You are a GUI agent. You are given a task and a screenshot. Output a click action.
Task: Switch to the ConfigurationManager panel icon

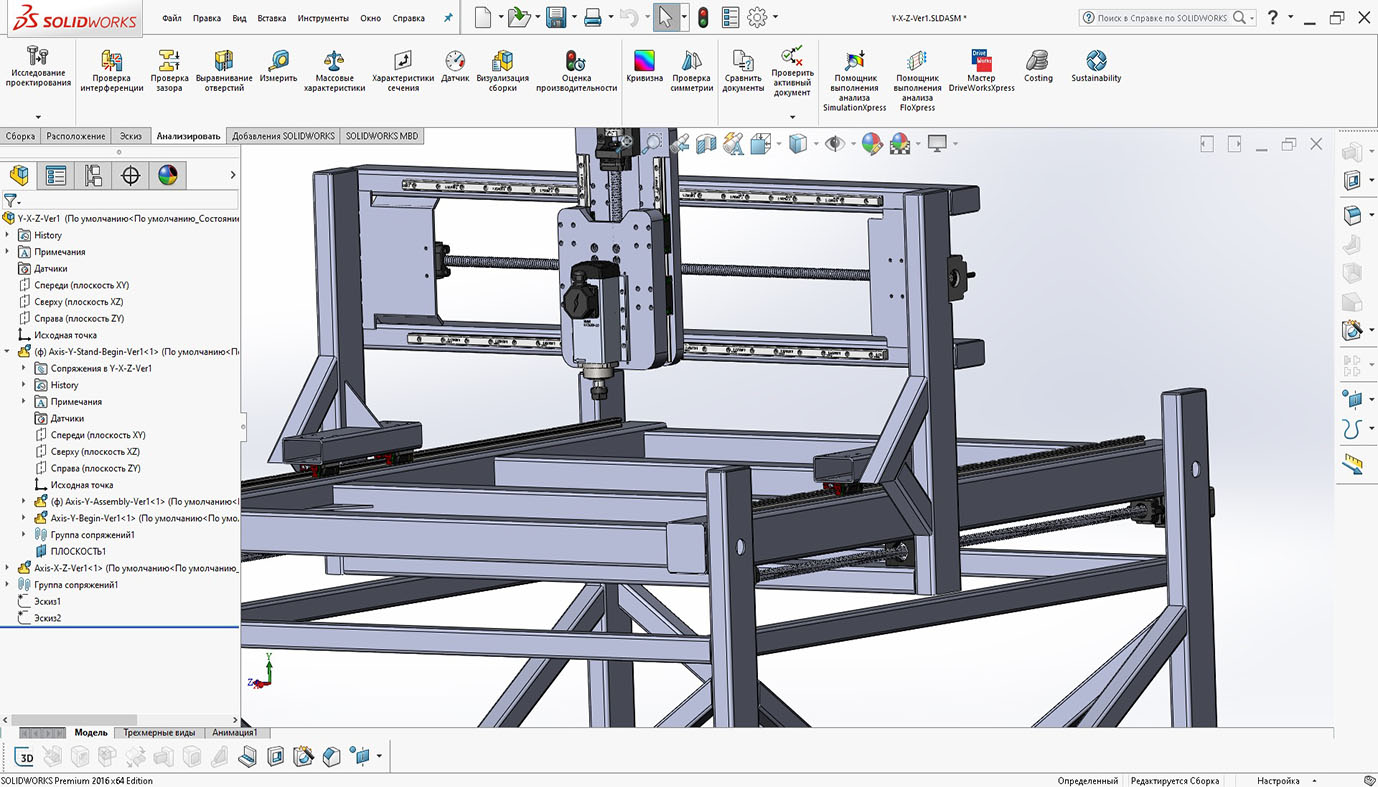coord(93,176)
